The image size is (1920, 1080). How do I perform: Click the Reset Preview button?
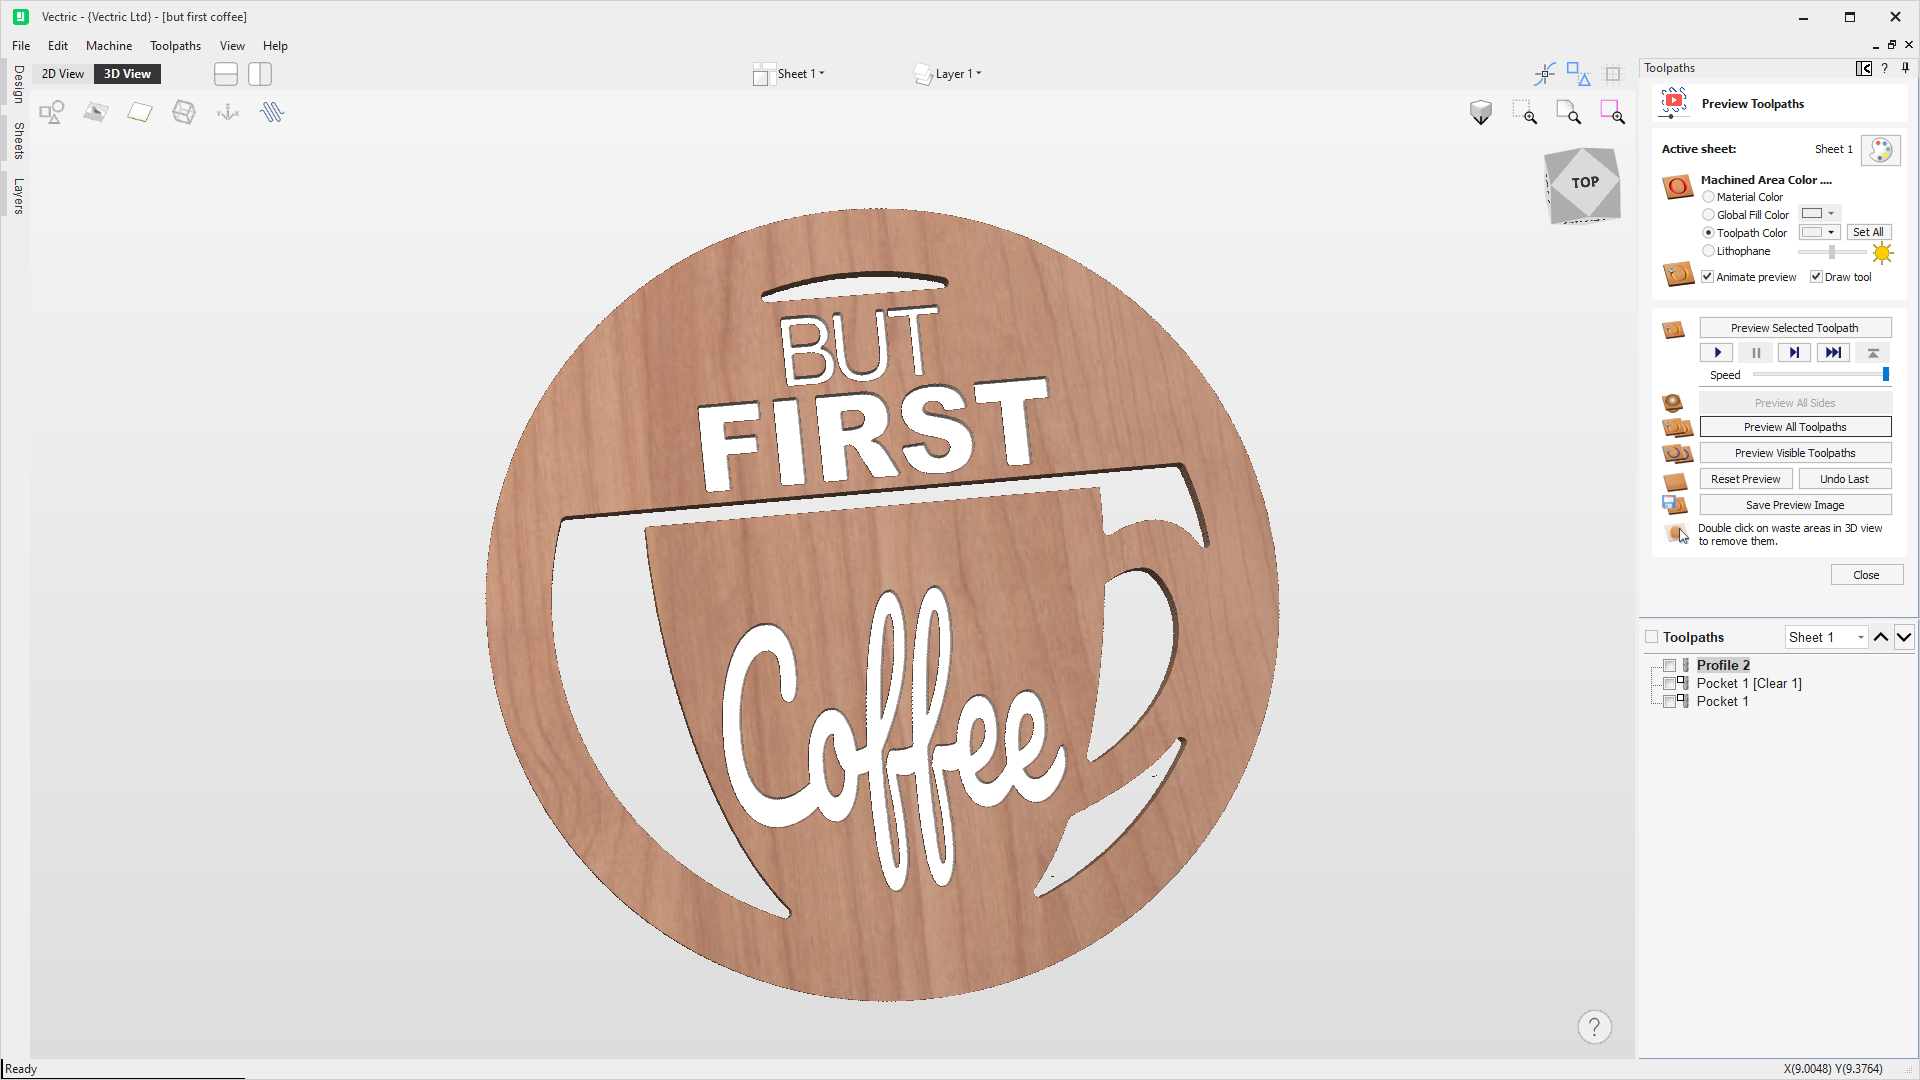point(1745,479)
